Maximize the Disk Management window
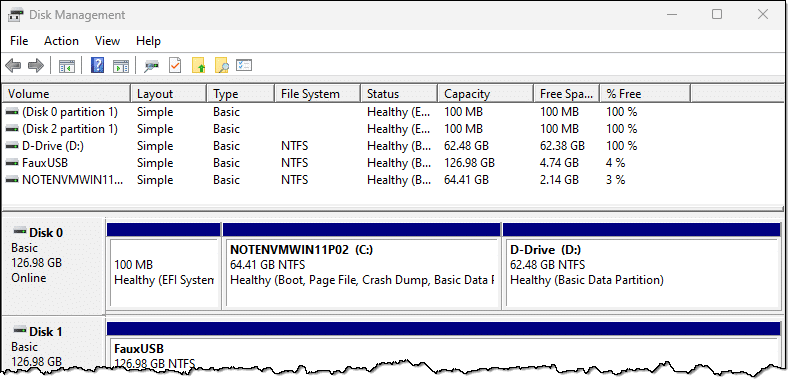791x384 pixels. pyautogui.click(x=717, y=14)
